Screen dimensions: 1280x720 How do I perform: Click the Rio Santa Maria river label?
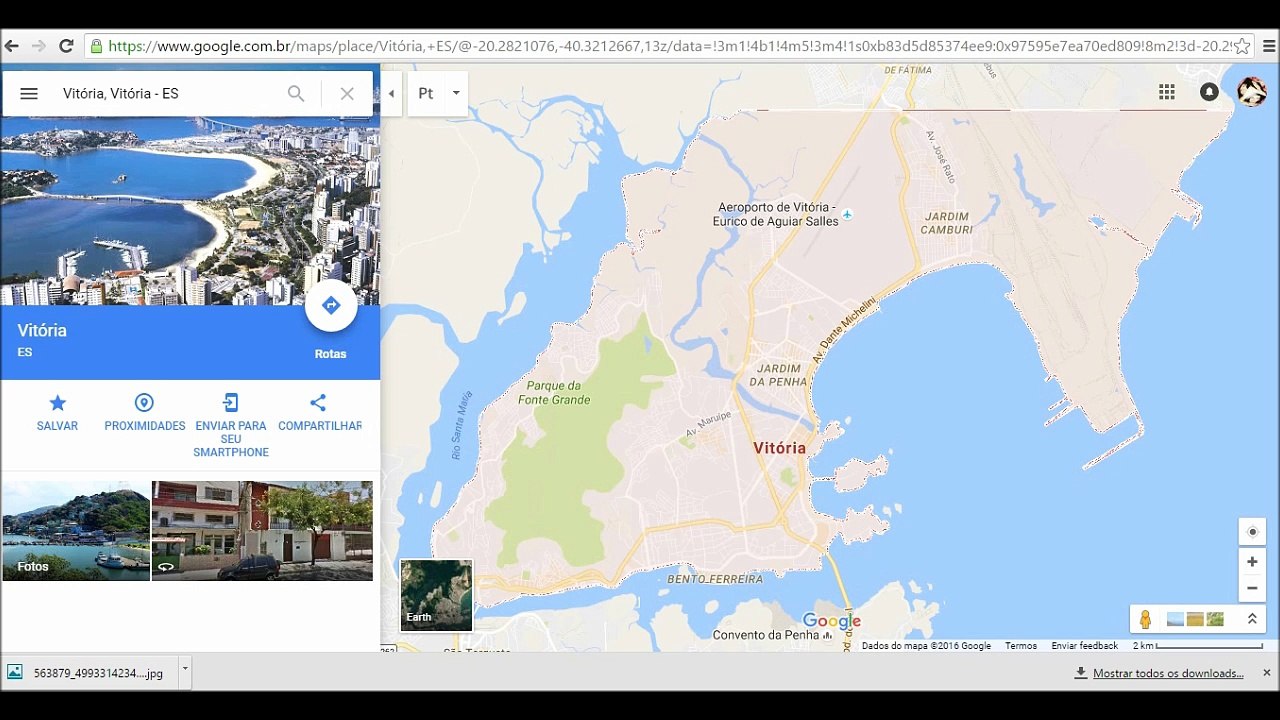pos(461,425)
